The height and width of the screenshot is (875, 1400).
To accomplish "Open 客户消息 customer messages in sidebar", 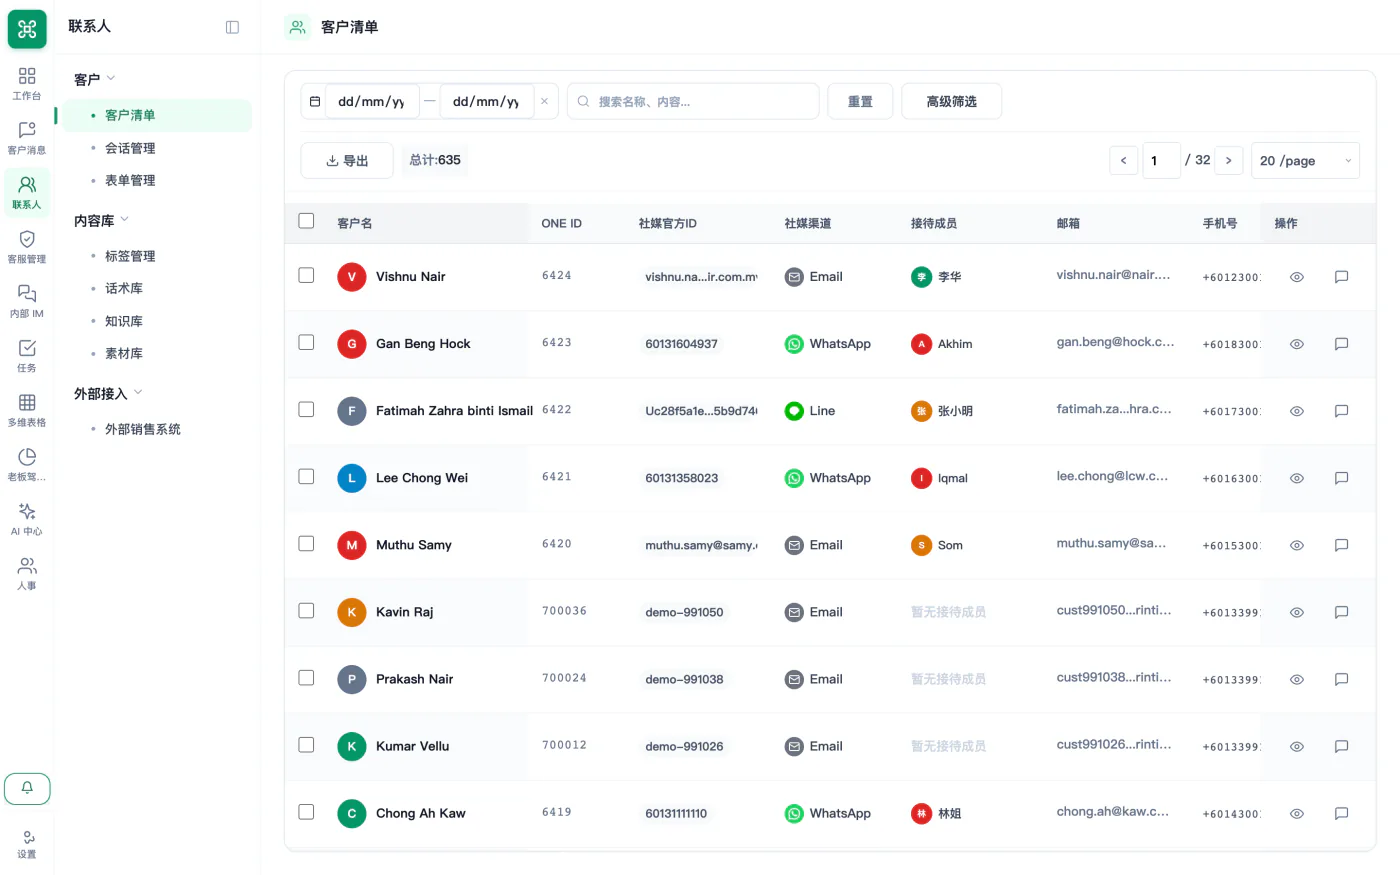I will point(27,138).
